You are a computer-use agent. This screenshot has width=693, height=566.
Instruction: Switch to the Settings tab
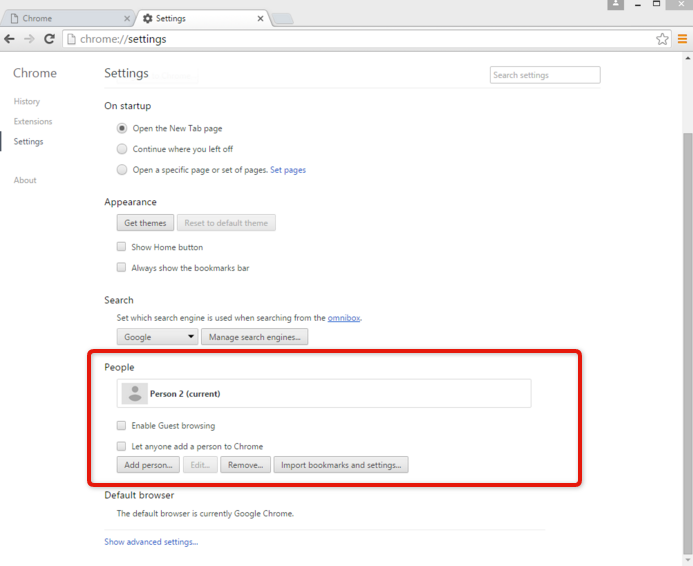click(203, 19)
